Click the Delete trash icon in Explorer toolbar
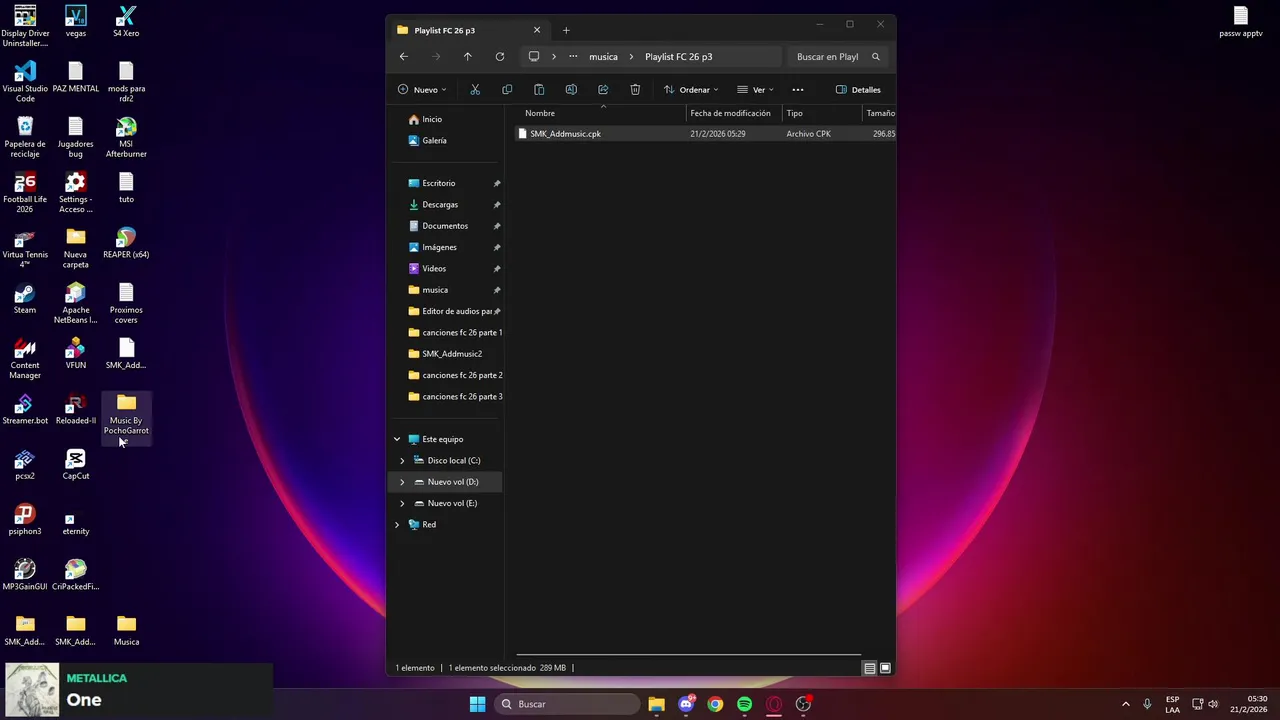 [635, 90]
